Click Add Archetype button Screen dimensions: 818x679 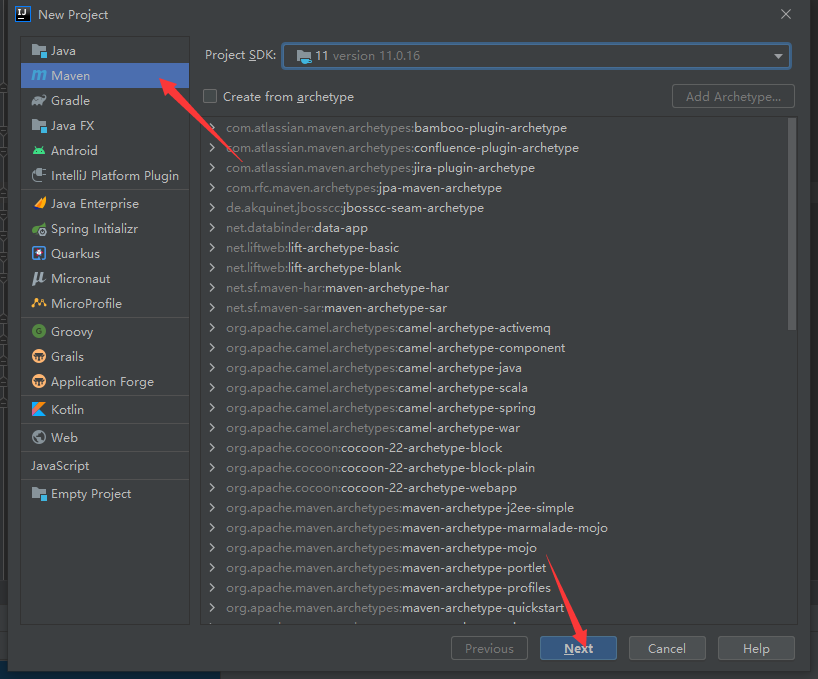pyautogui.click(x=733, y=96)
